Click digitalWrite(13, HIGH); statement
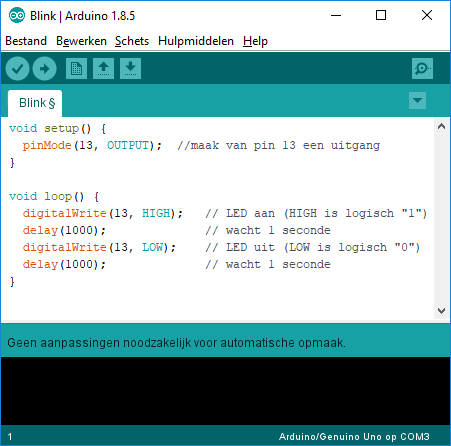 (x=103, y=214)
